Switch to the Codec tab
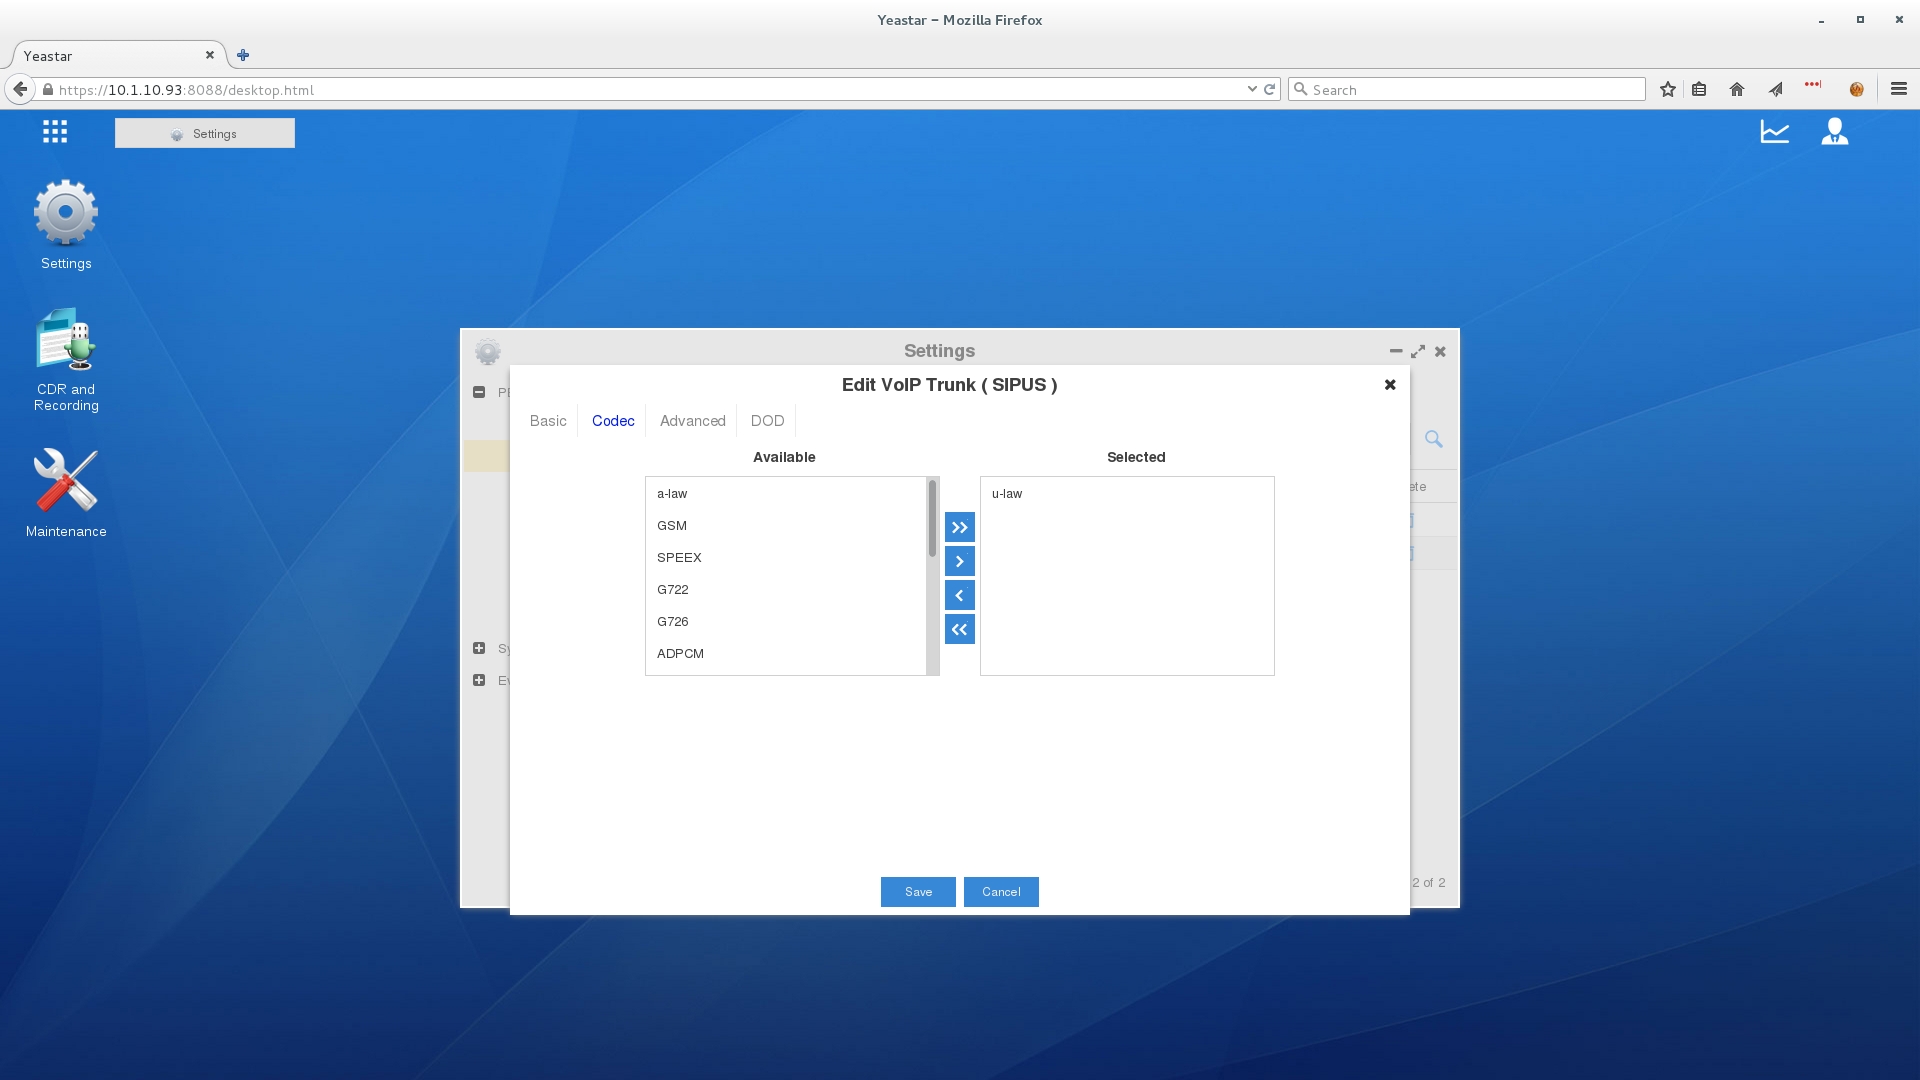1920x1080 pixels. coord(613,421)
